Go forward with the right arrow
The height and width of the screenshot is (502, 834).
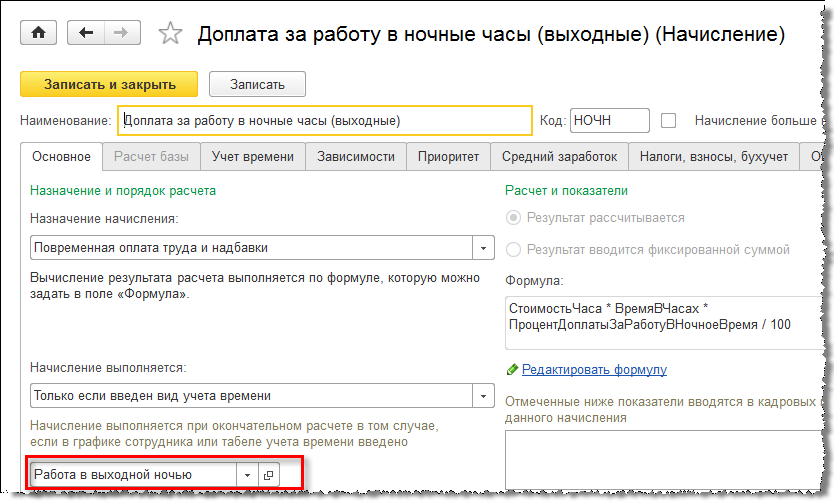coord(120,33)
